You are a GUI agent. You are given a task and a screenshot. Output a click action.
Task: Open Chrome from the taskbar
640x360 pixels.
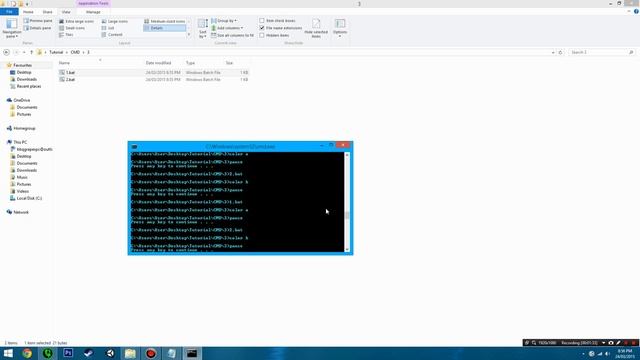27,353
